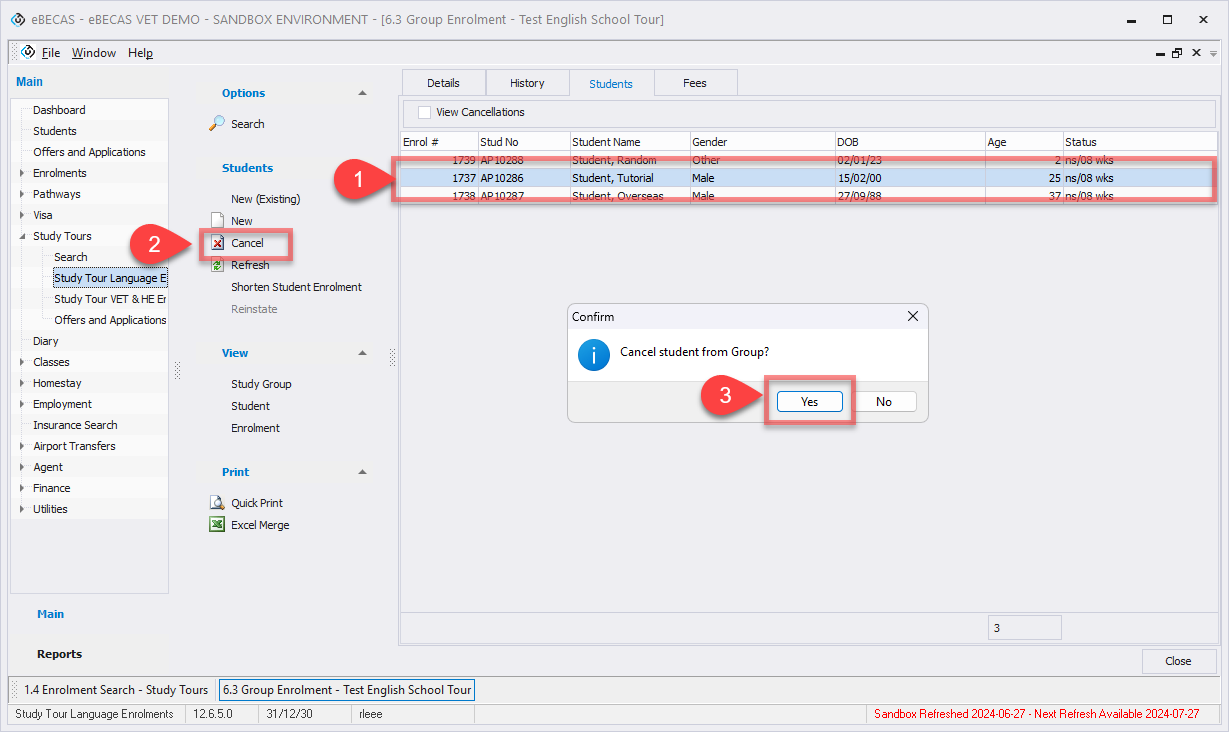Click the eBECAS logo icon beside File menu
The image size is (1229, 732).
[x=28, y=53]
